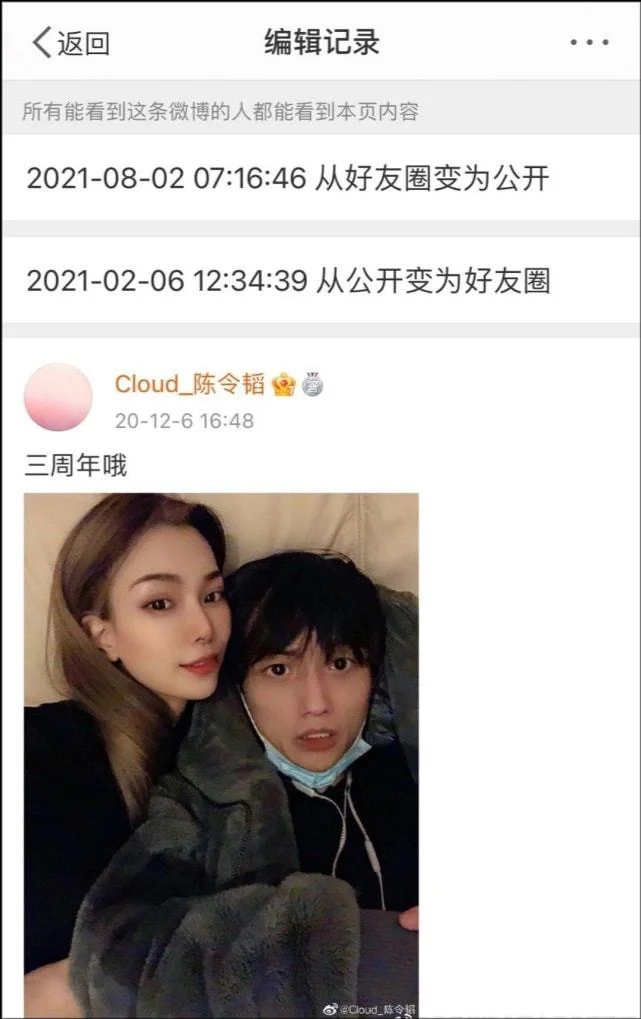641x1019 pixels.
Task: Tap the back chevron arrow
Action: 42,43
